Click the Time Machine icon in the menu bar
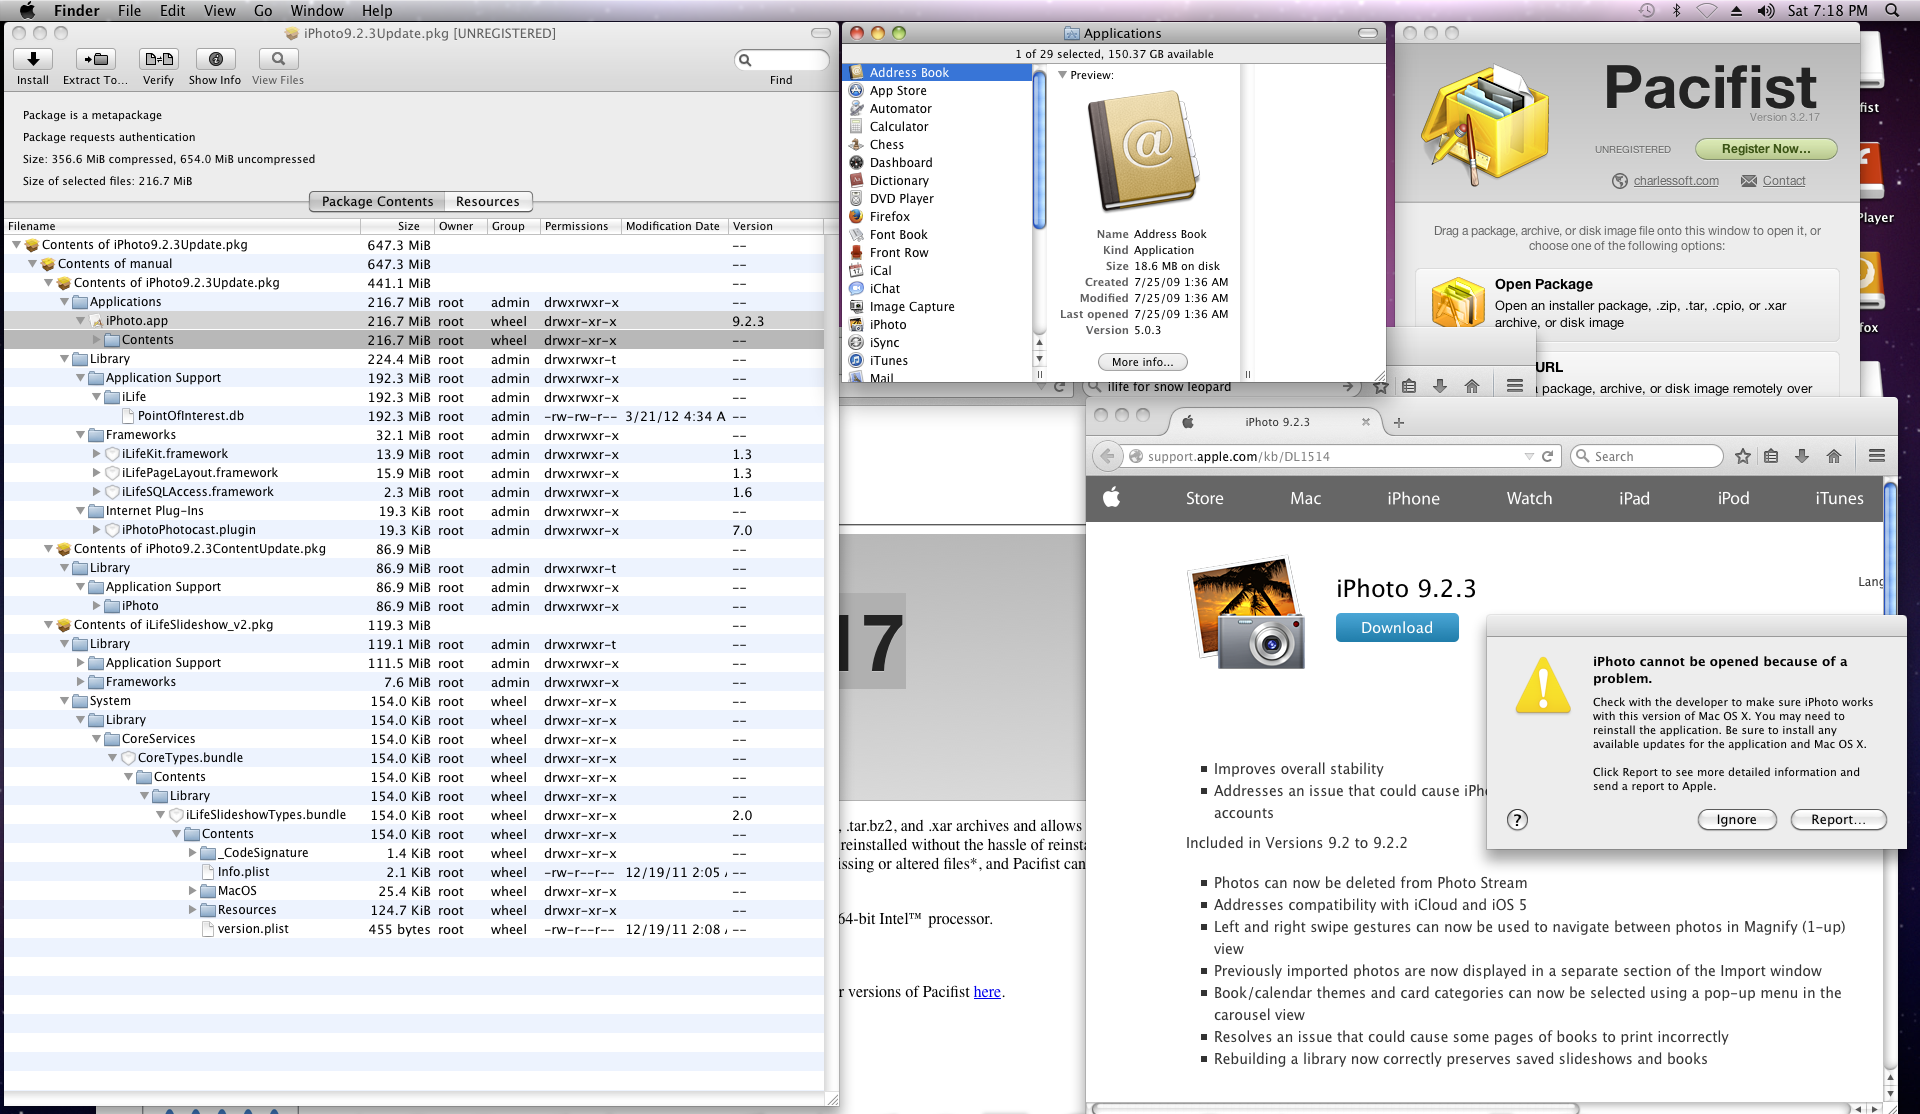The width and height of the screenshot is (1920, 1114). pyautogui.click(x=1646, y=10)
